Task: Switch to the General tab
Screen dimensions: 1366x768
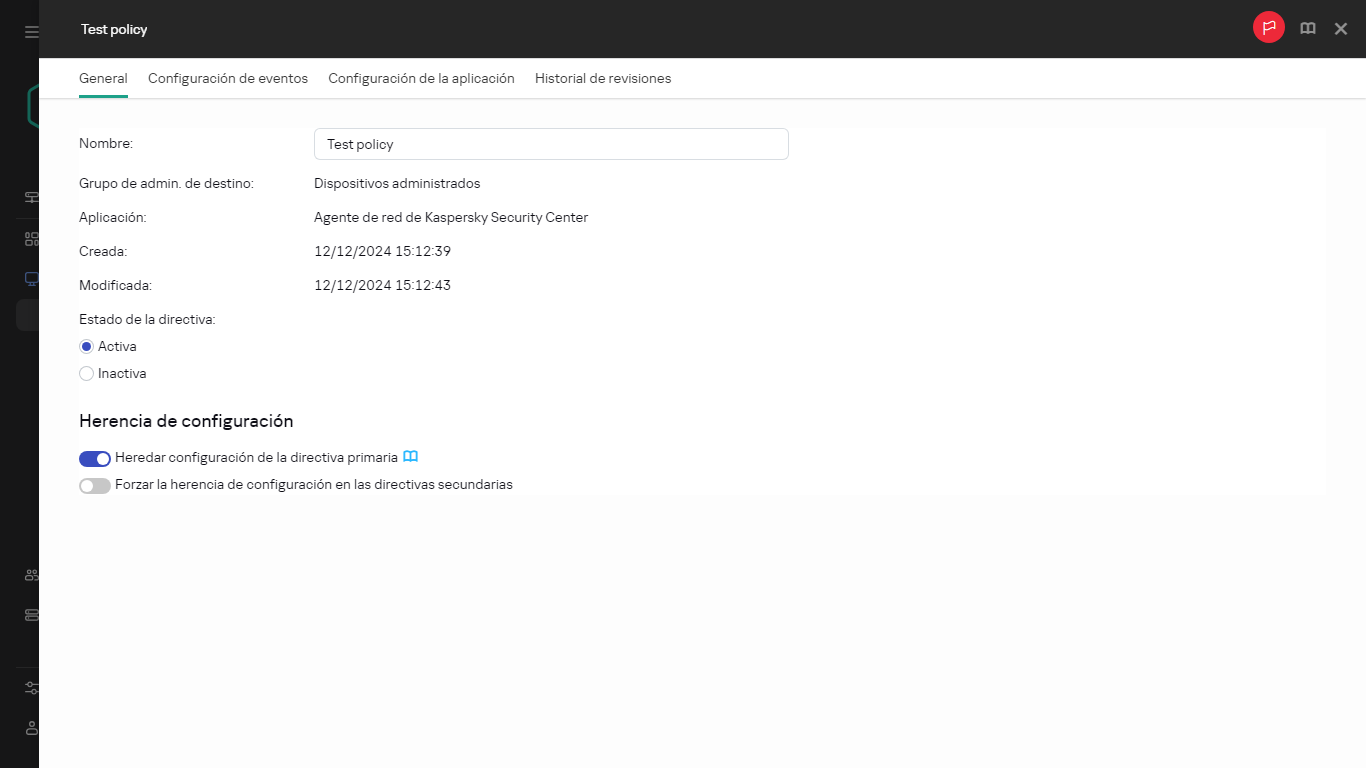Action: point(103,78)
